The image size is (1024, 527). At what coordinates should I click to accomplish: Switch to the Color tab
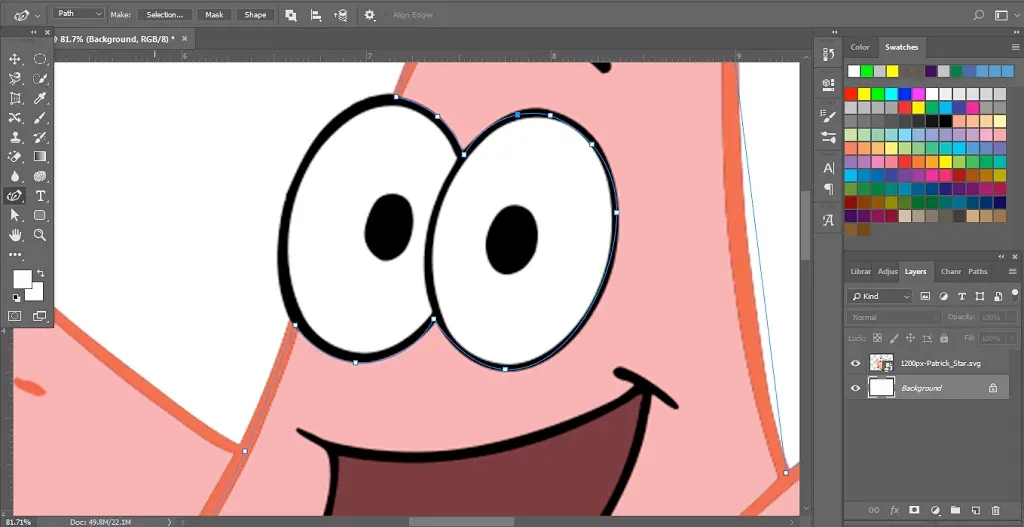point(859,47)
